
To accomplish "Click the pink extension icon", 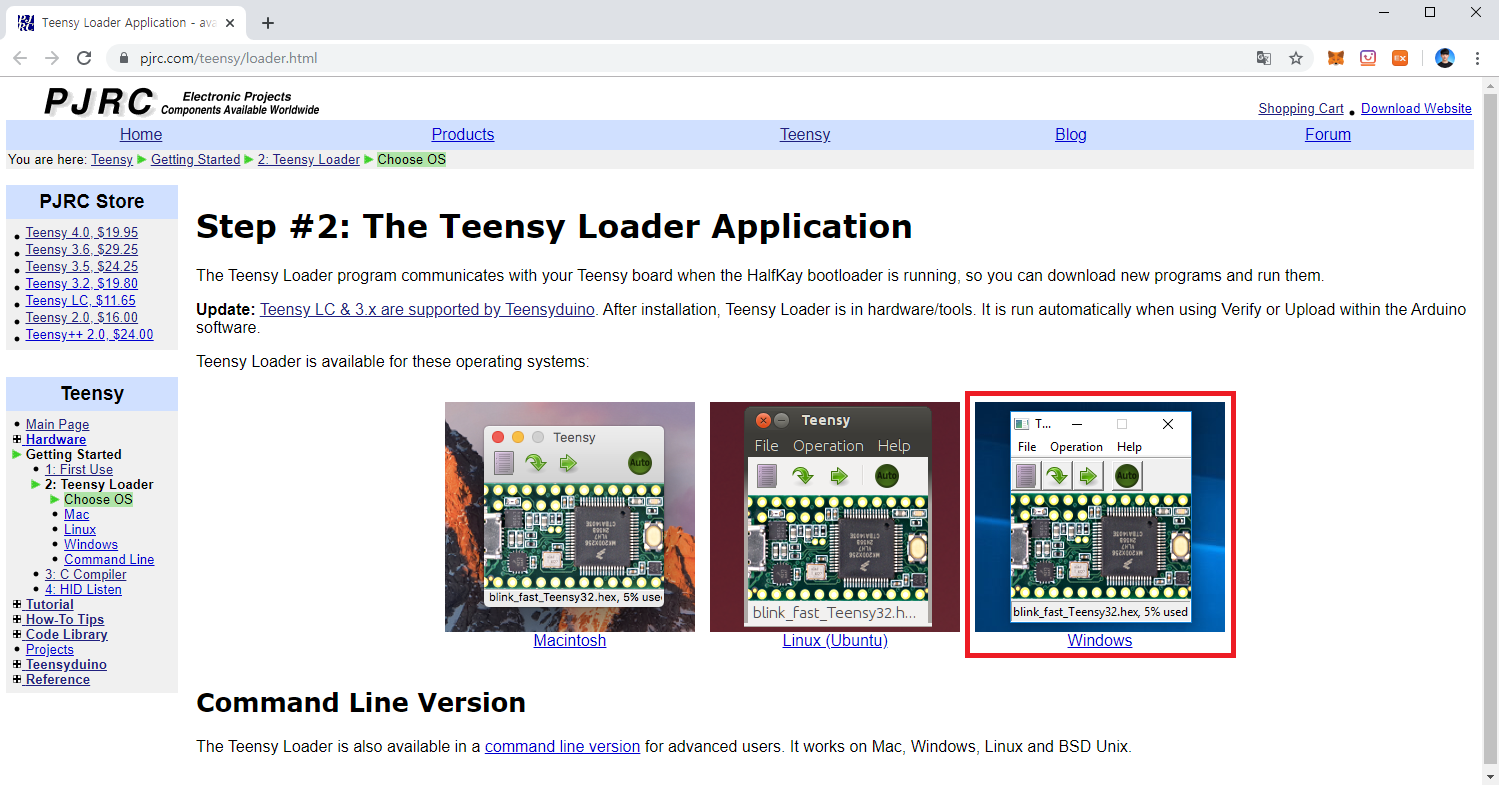I will [1368, 58].
